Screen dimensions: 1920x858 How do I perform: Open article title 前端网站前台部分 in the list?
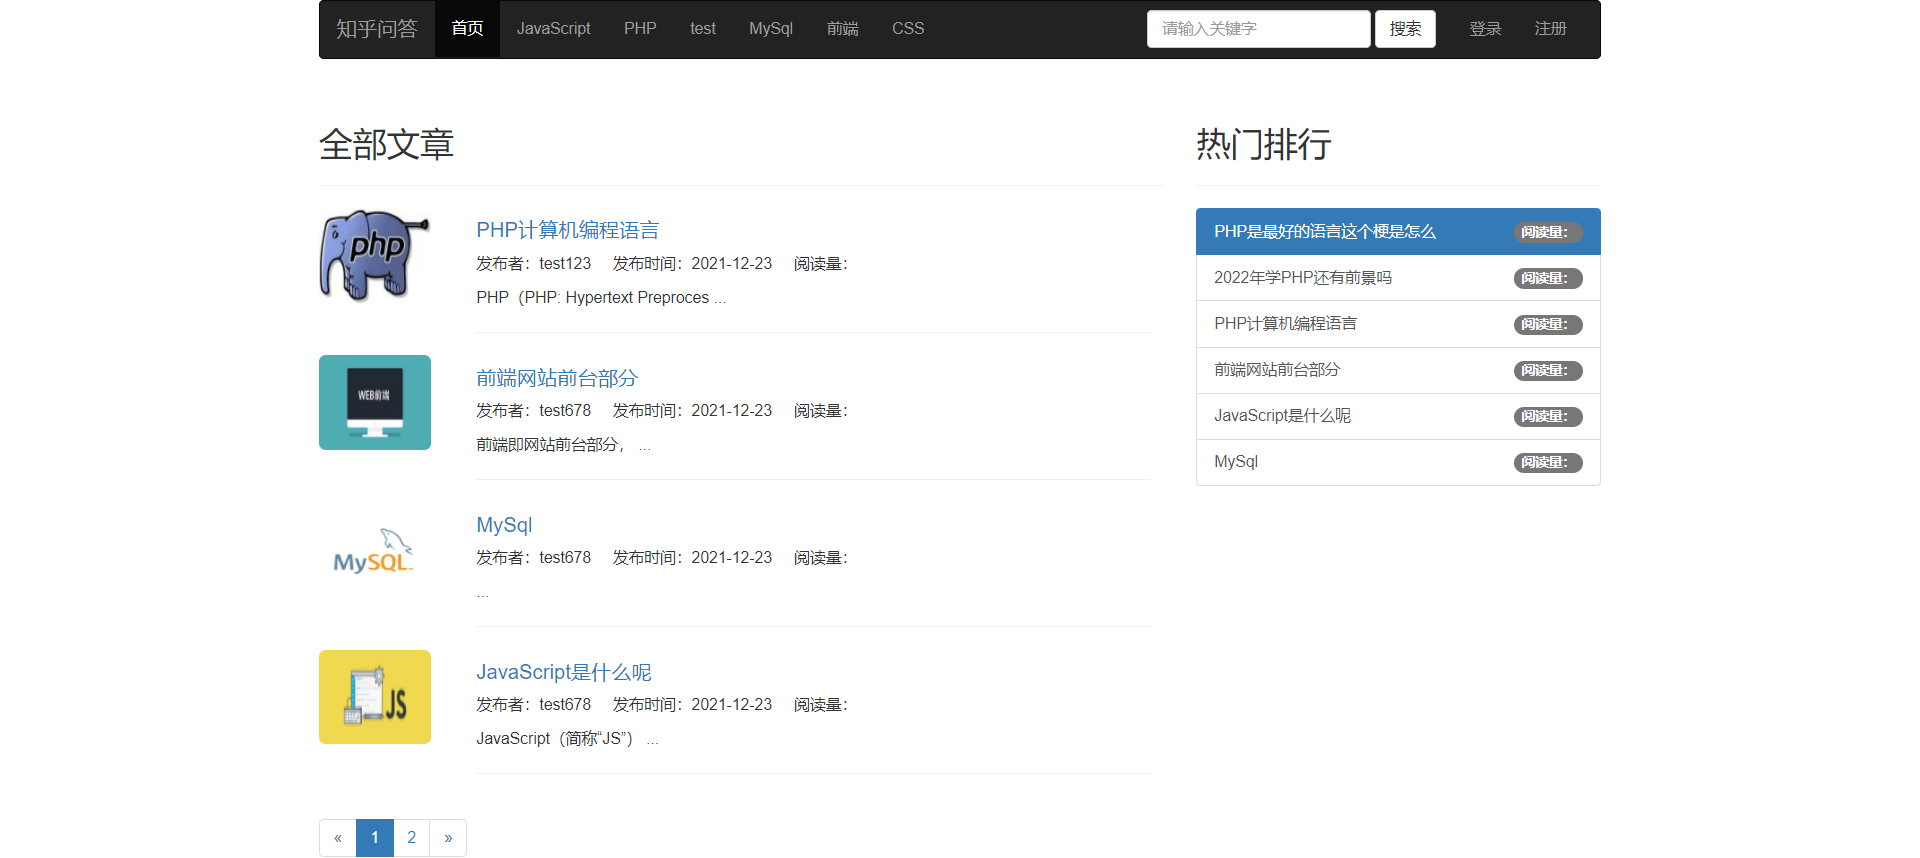(x=557, y=378)
